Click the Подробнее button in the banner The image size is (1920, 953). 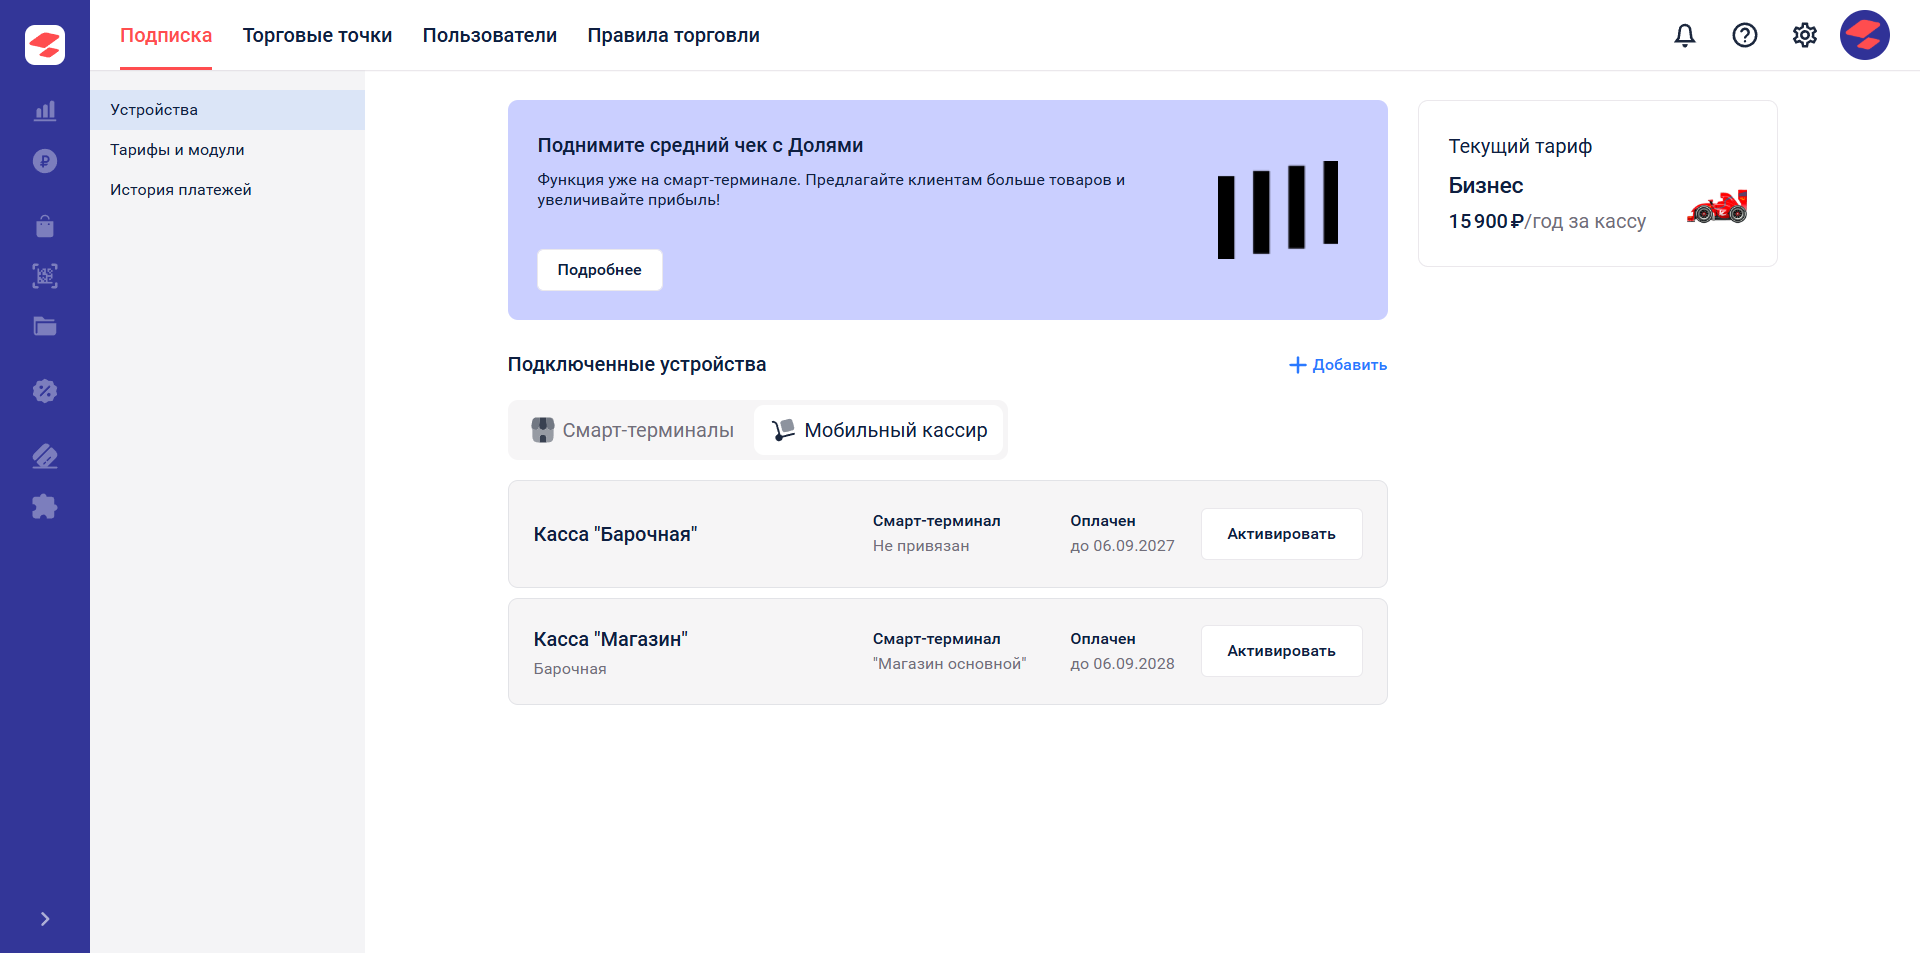click(600, 270)
